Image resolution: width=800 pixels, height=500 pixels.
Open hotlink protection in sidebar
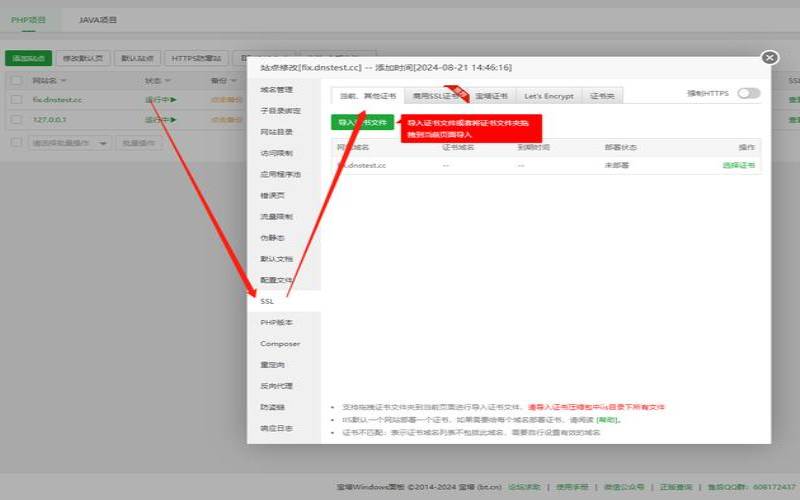(272, 407)
